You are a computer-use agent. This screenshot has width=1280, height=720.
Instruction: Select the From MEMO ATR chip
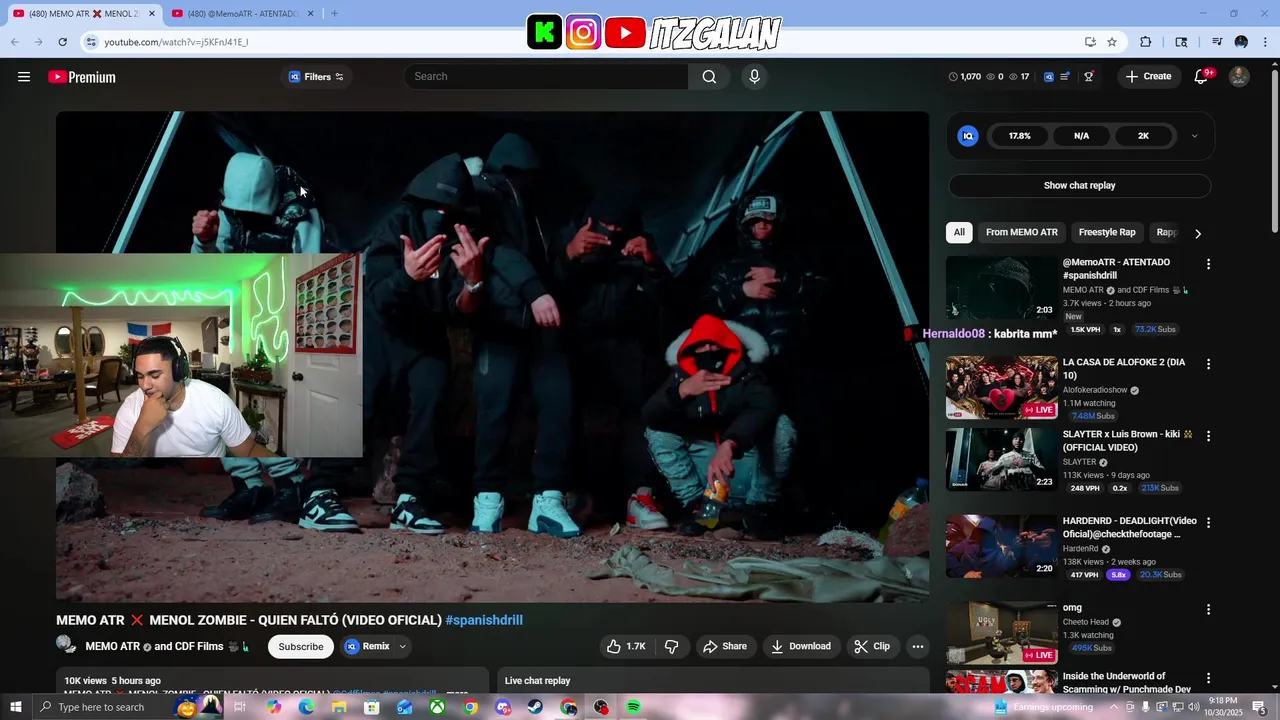[1021, 232]
